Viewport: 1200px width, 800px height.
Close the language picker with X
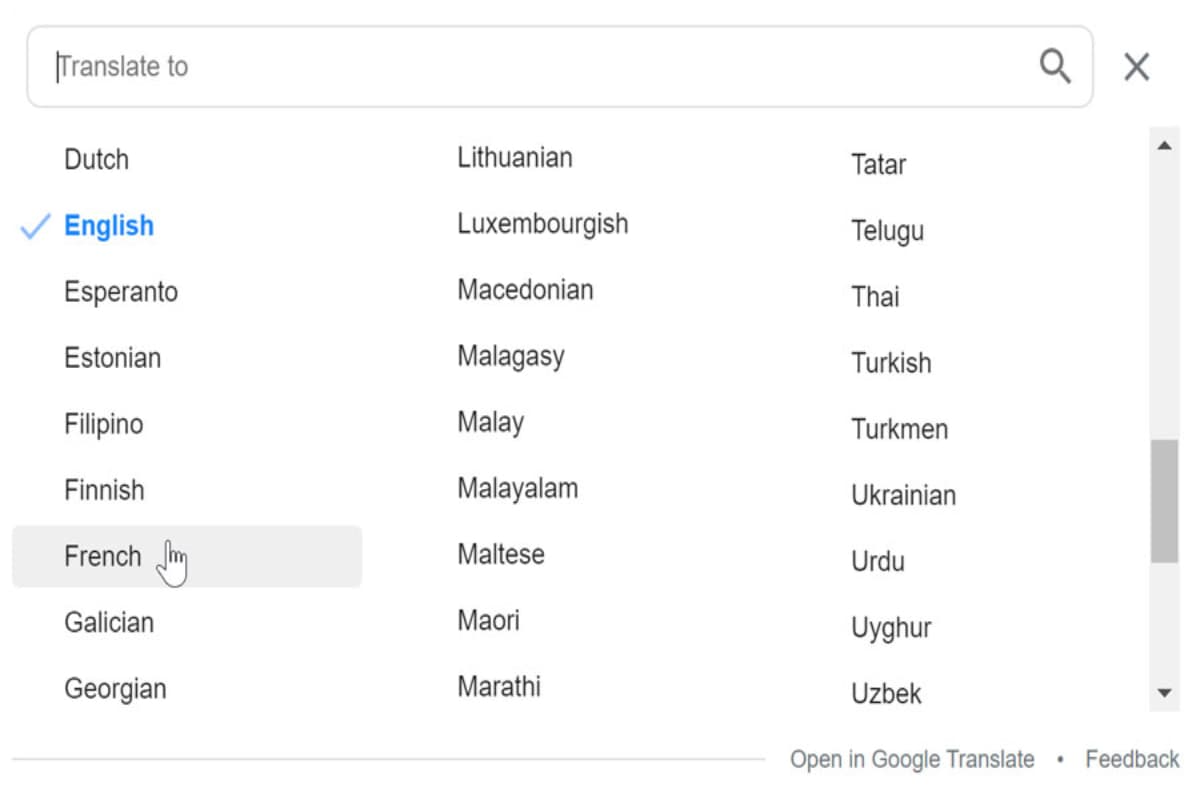pos(1137,67)
